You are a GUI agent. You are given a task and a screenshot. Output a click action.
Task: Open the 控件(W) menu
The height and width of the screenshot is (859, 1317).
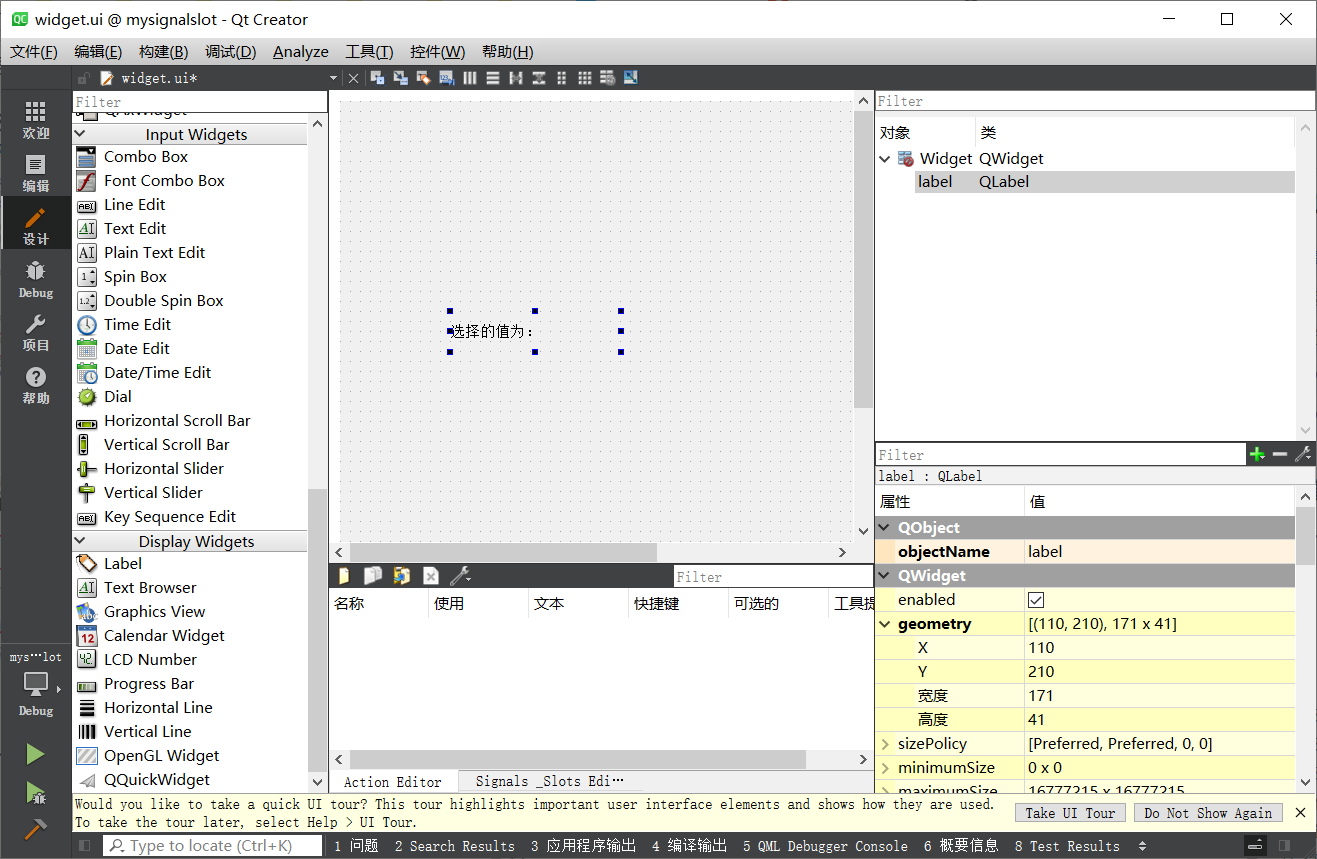point(437,52)
